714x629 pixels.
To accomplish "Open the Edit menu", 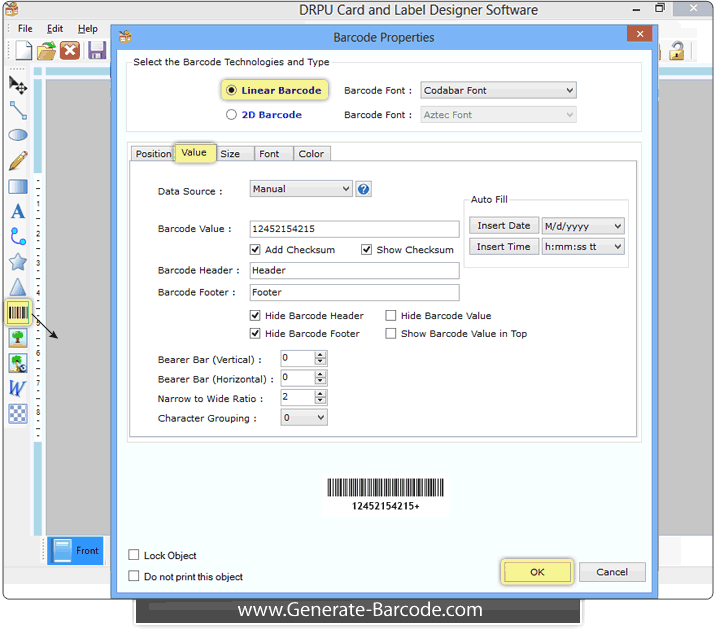I will tap(55, 28).
